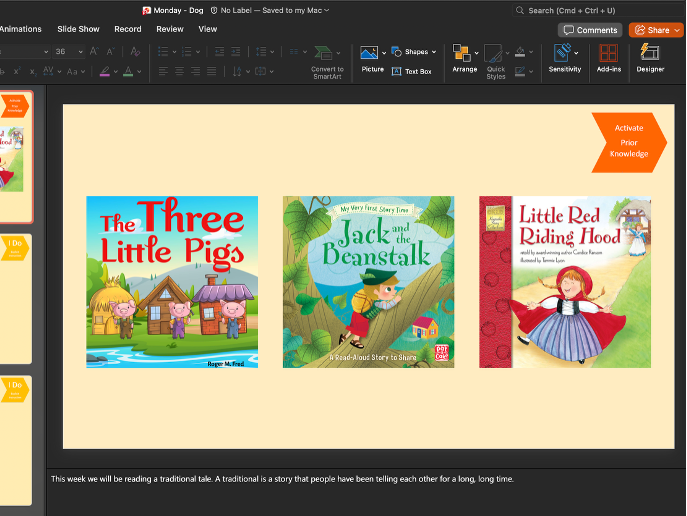Open the bullet list style dropdown arrow
This screenshot has width=687, height=516.
tap(174, 52)
